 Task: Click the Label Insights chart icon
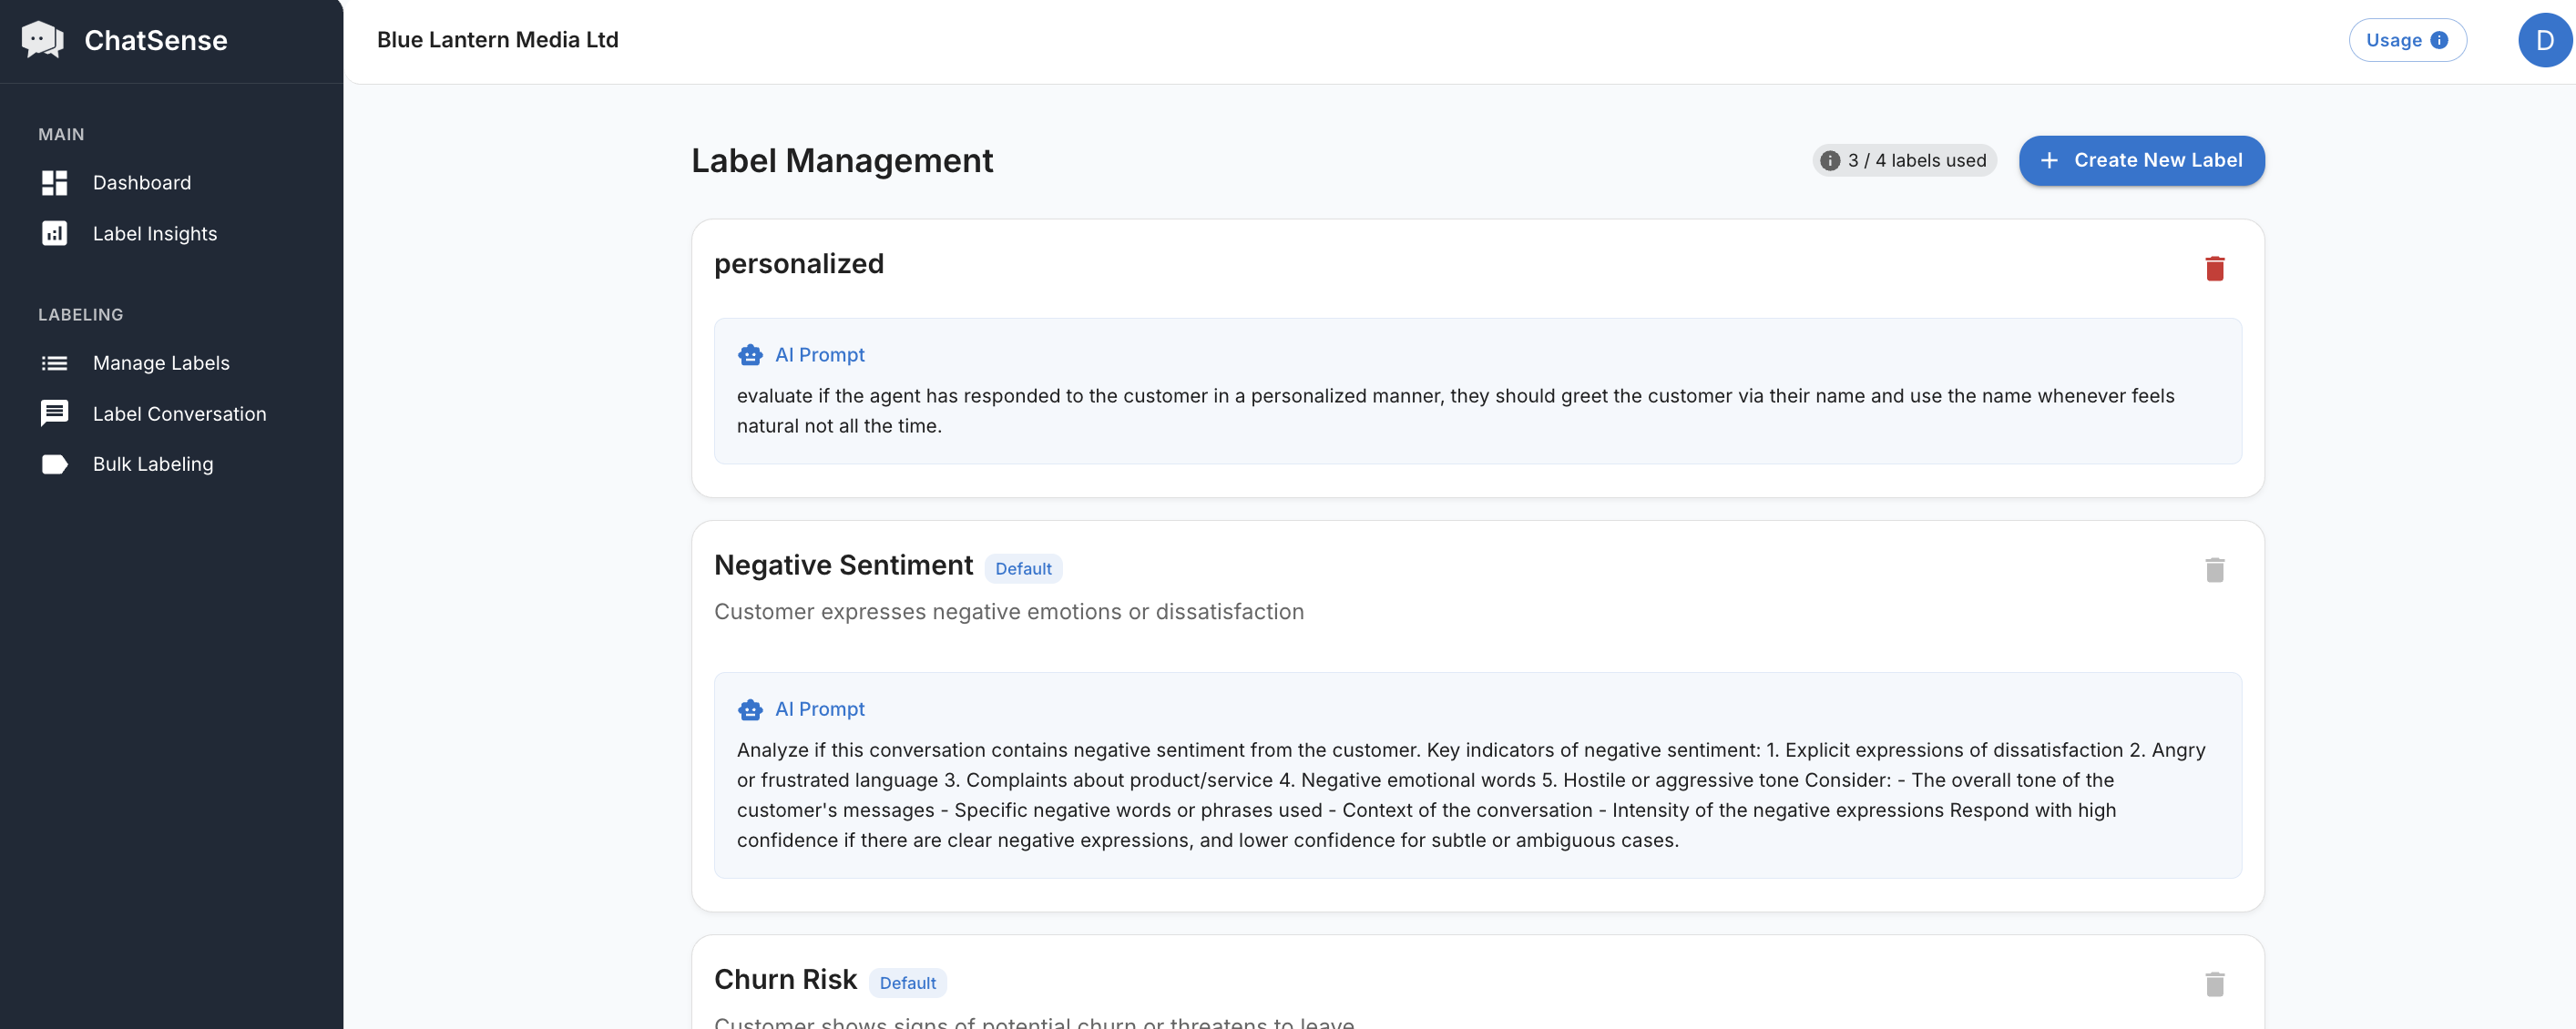(x=54, y=233)
